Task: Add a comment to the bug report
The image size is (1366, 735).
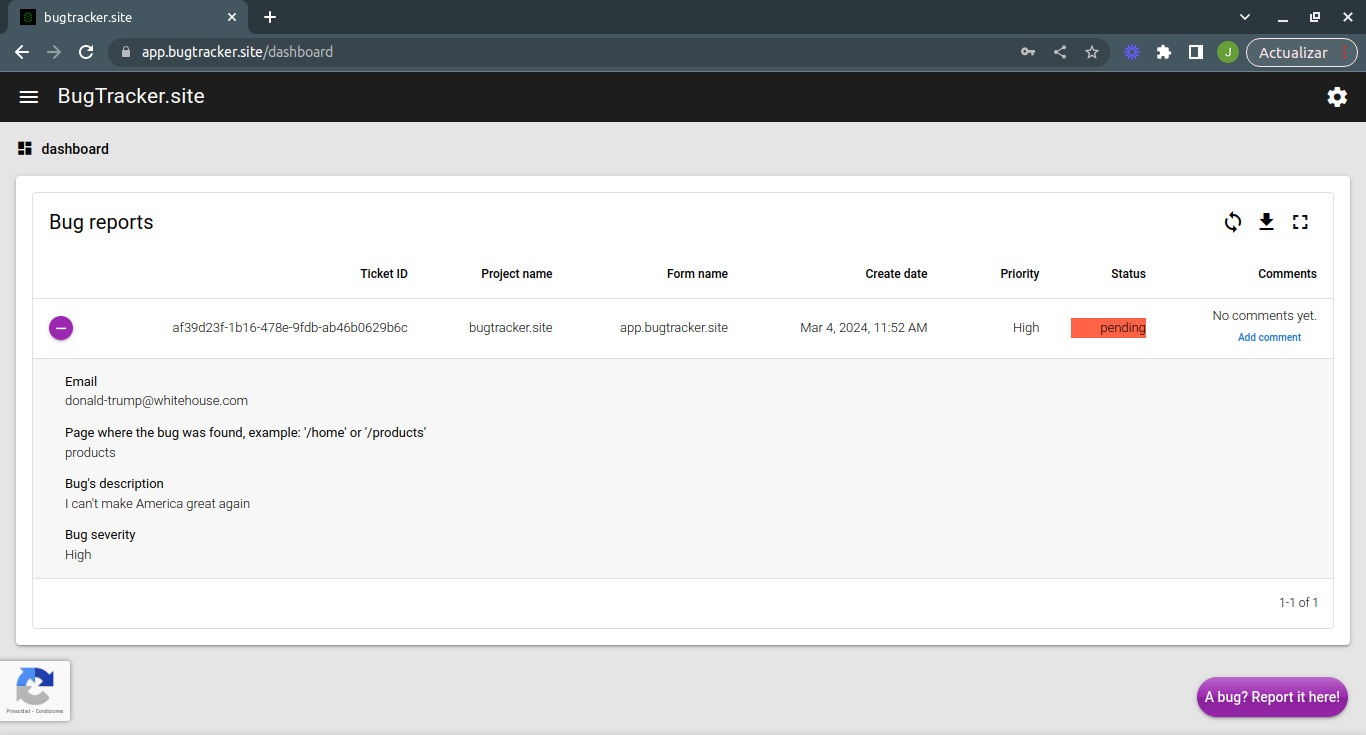Action: click(x=1269, y=337)
